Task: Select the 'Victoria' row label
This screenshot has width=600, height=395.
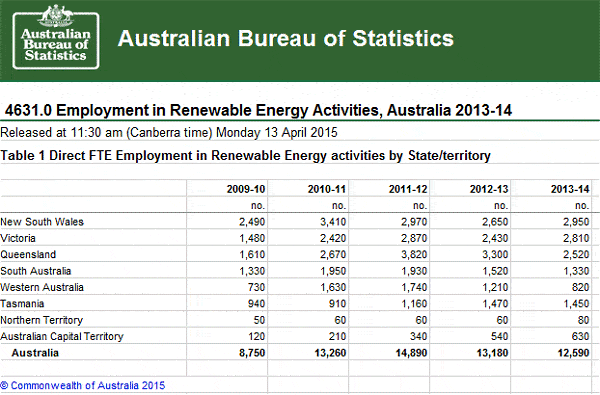Action: (18, 238)
